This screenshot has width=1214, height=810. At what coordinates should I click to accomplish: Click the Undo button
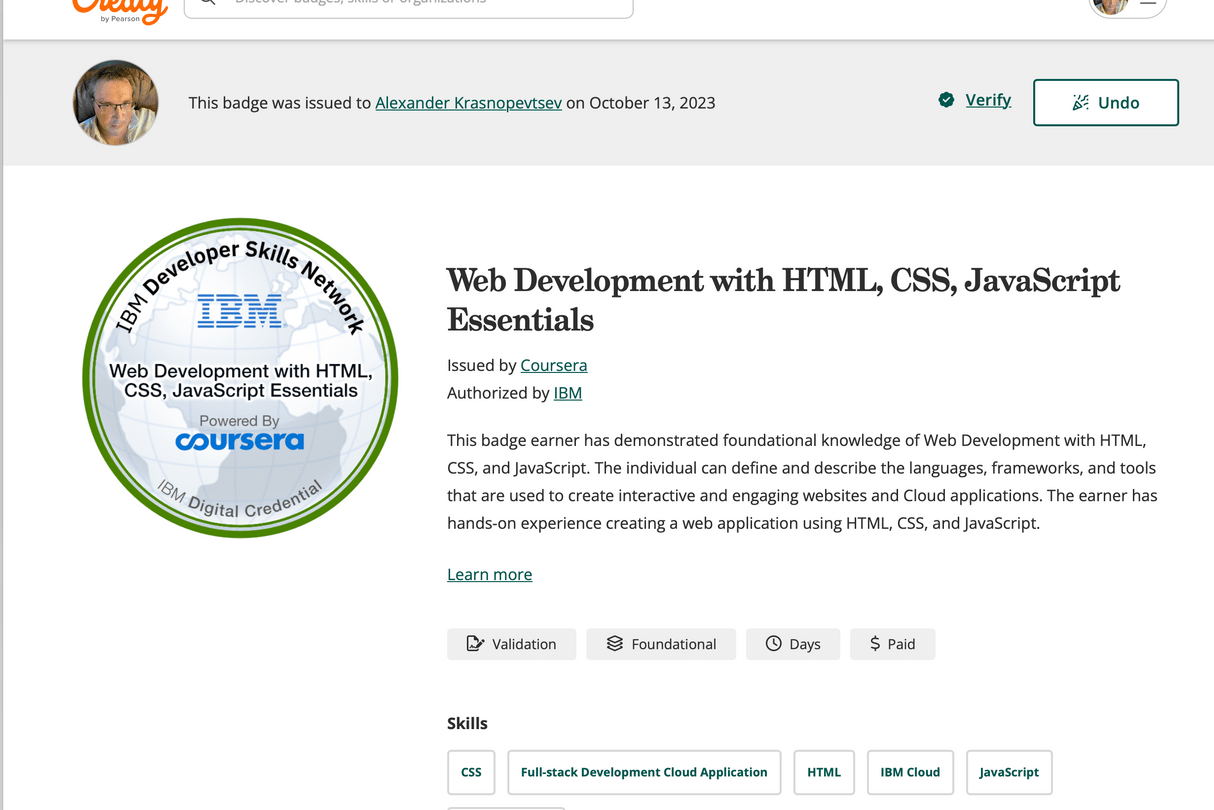point(1106,102)
